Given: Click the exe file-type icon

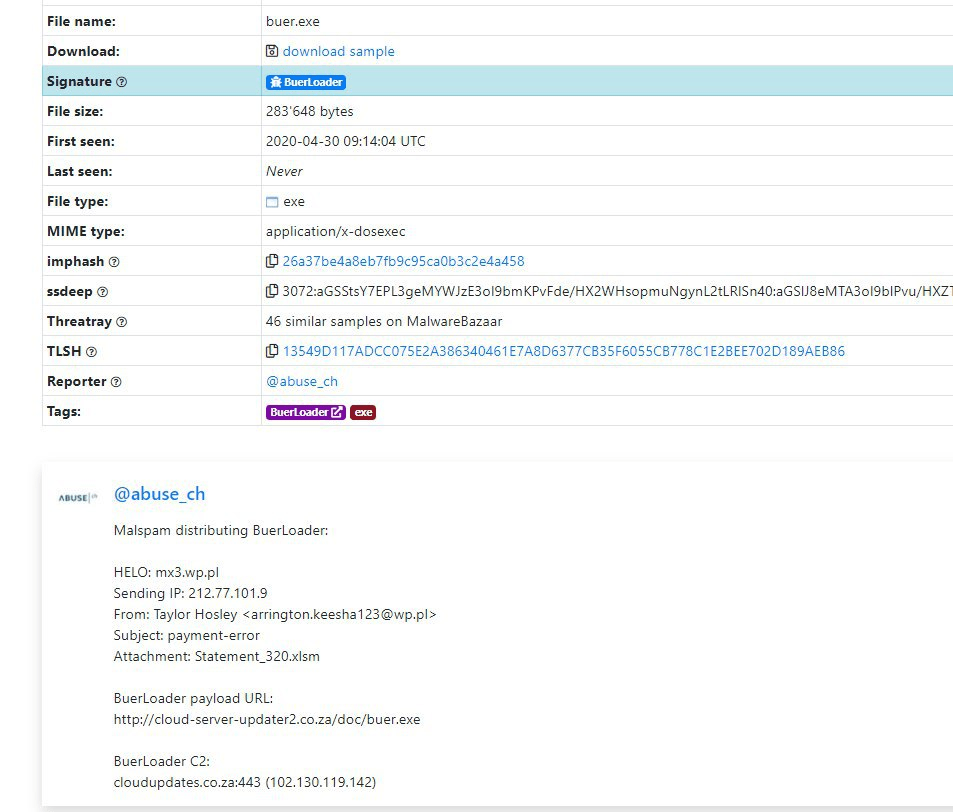Looking at the screenshot, I should (x=271, y=201).
